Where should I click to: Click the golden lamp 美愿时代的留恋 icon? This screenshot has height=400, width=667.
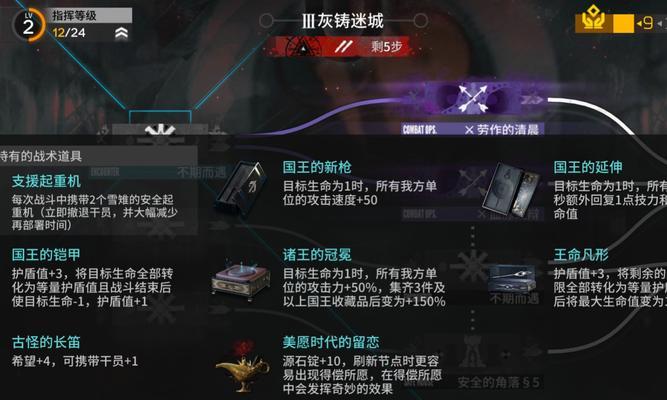[x=242, y=368]
